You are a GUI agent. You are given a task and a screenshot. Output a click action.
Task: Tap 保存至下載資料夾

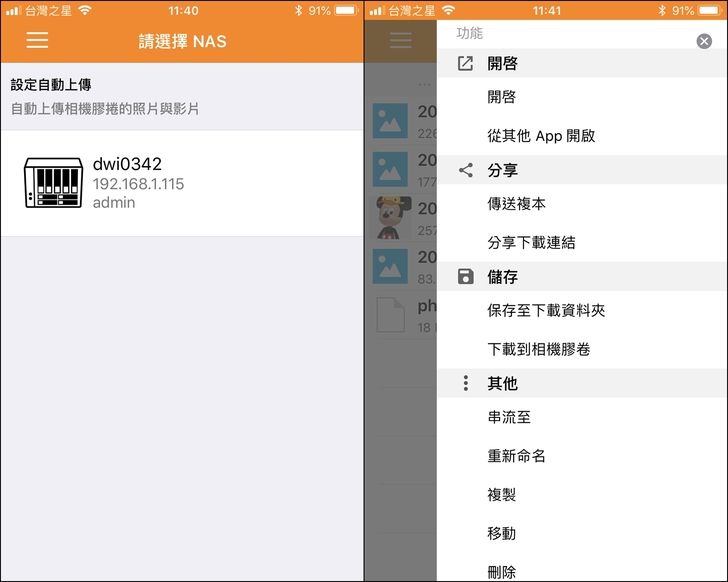(x=546, y=311)
